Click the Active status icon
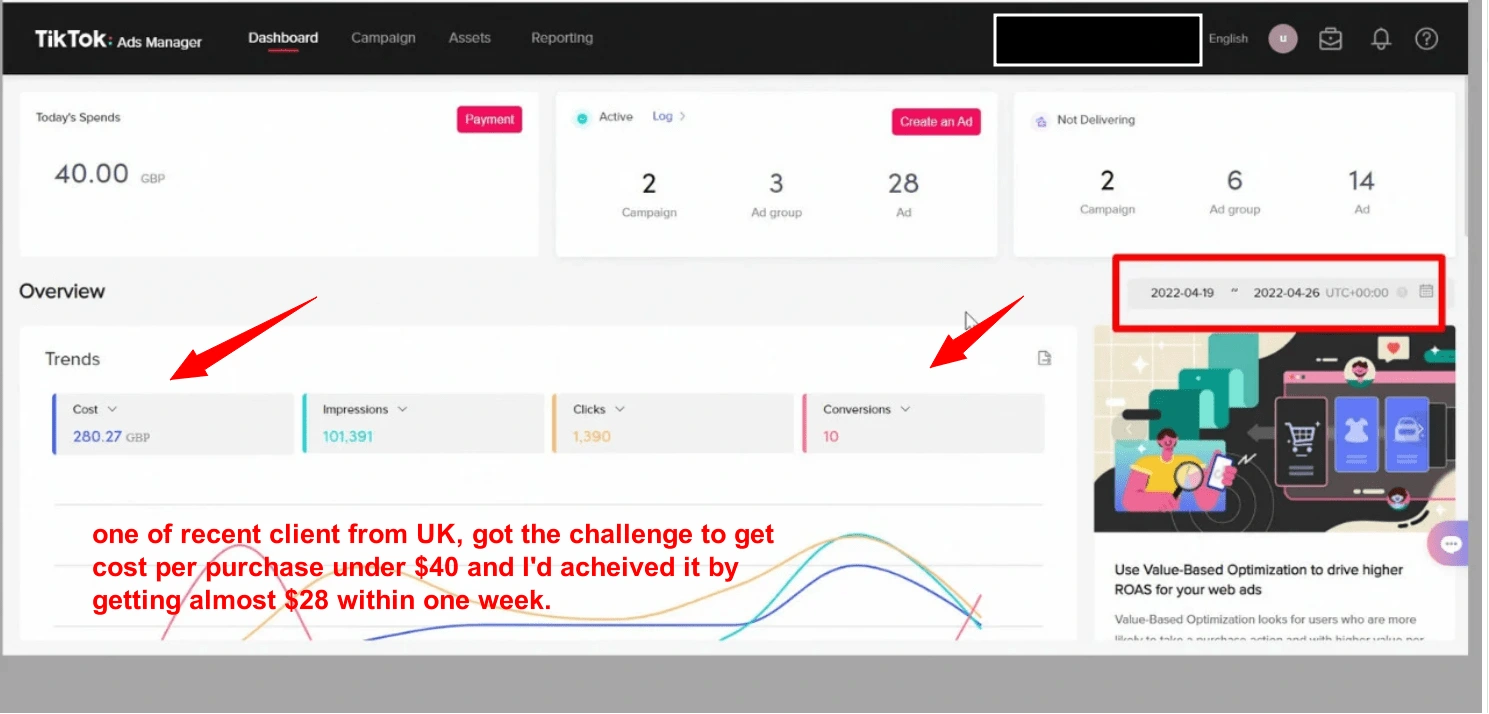The image size is (1489, 714). 582,118
